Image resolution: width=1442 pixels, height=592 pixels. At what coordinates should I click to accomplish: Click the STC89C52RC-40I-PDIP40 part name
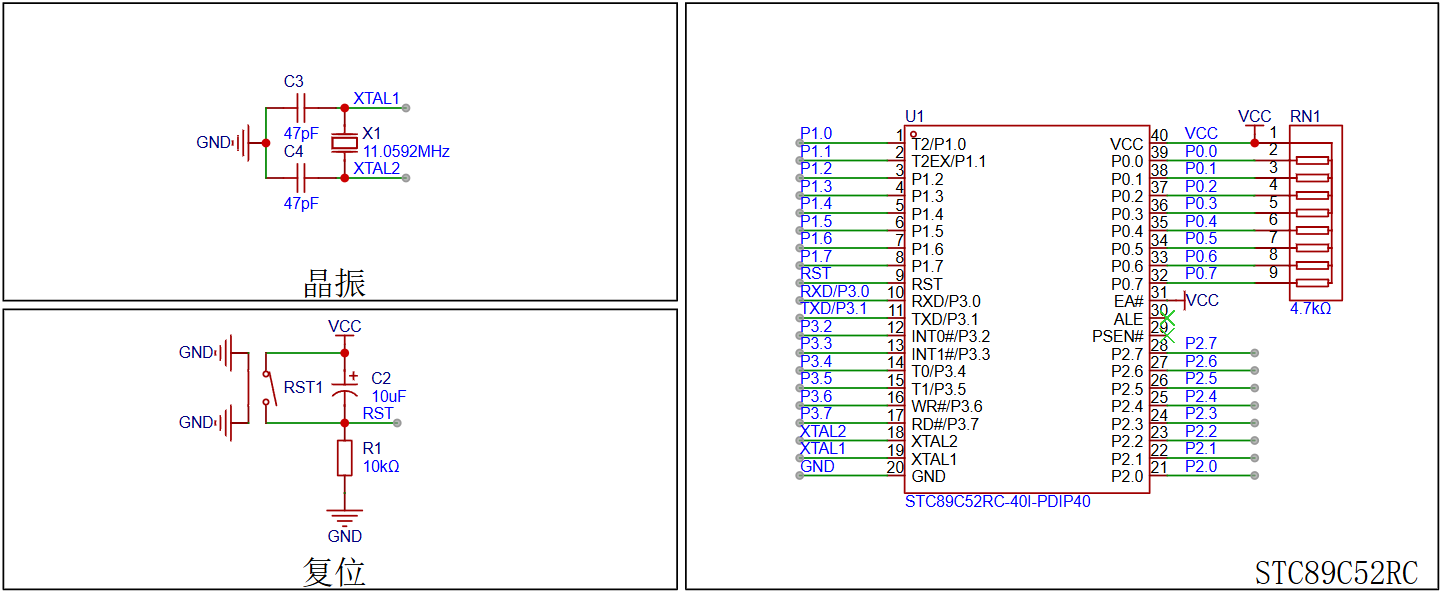pyautogui.click(x=998, y=502)
